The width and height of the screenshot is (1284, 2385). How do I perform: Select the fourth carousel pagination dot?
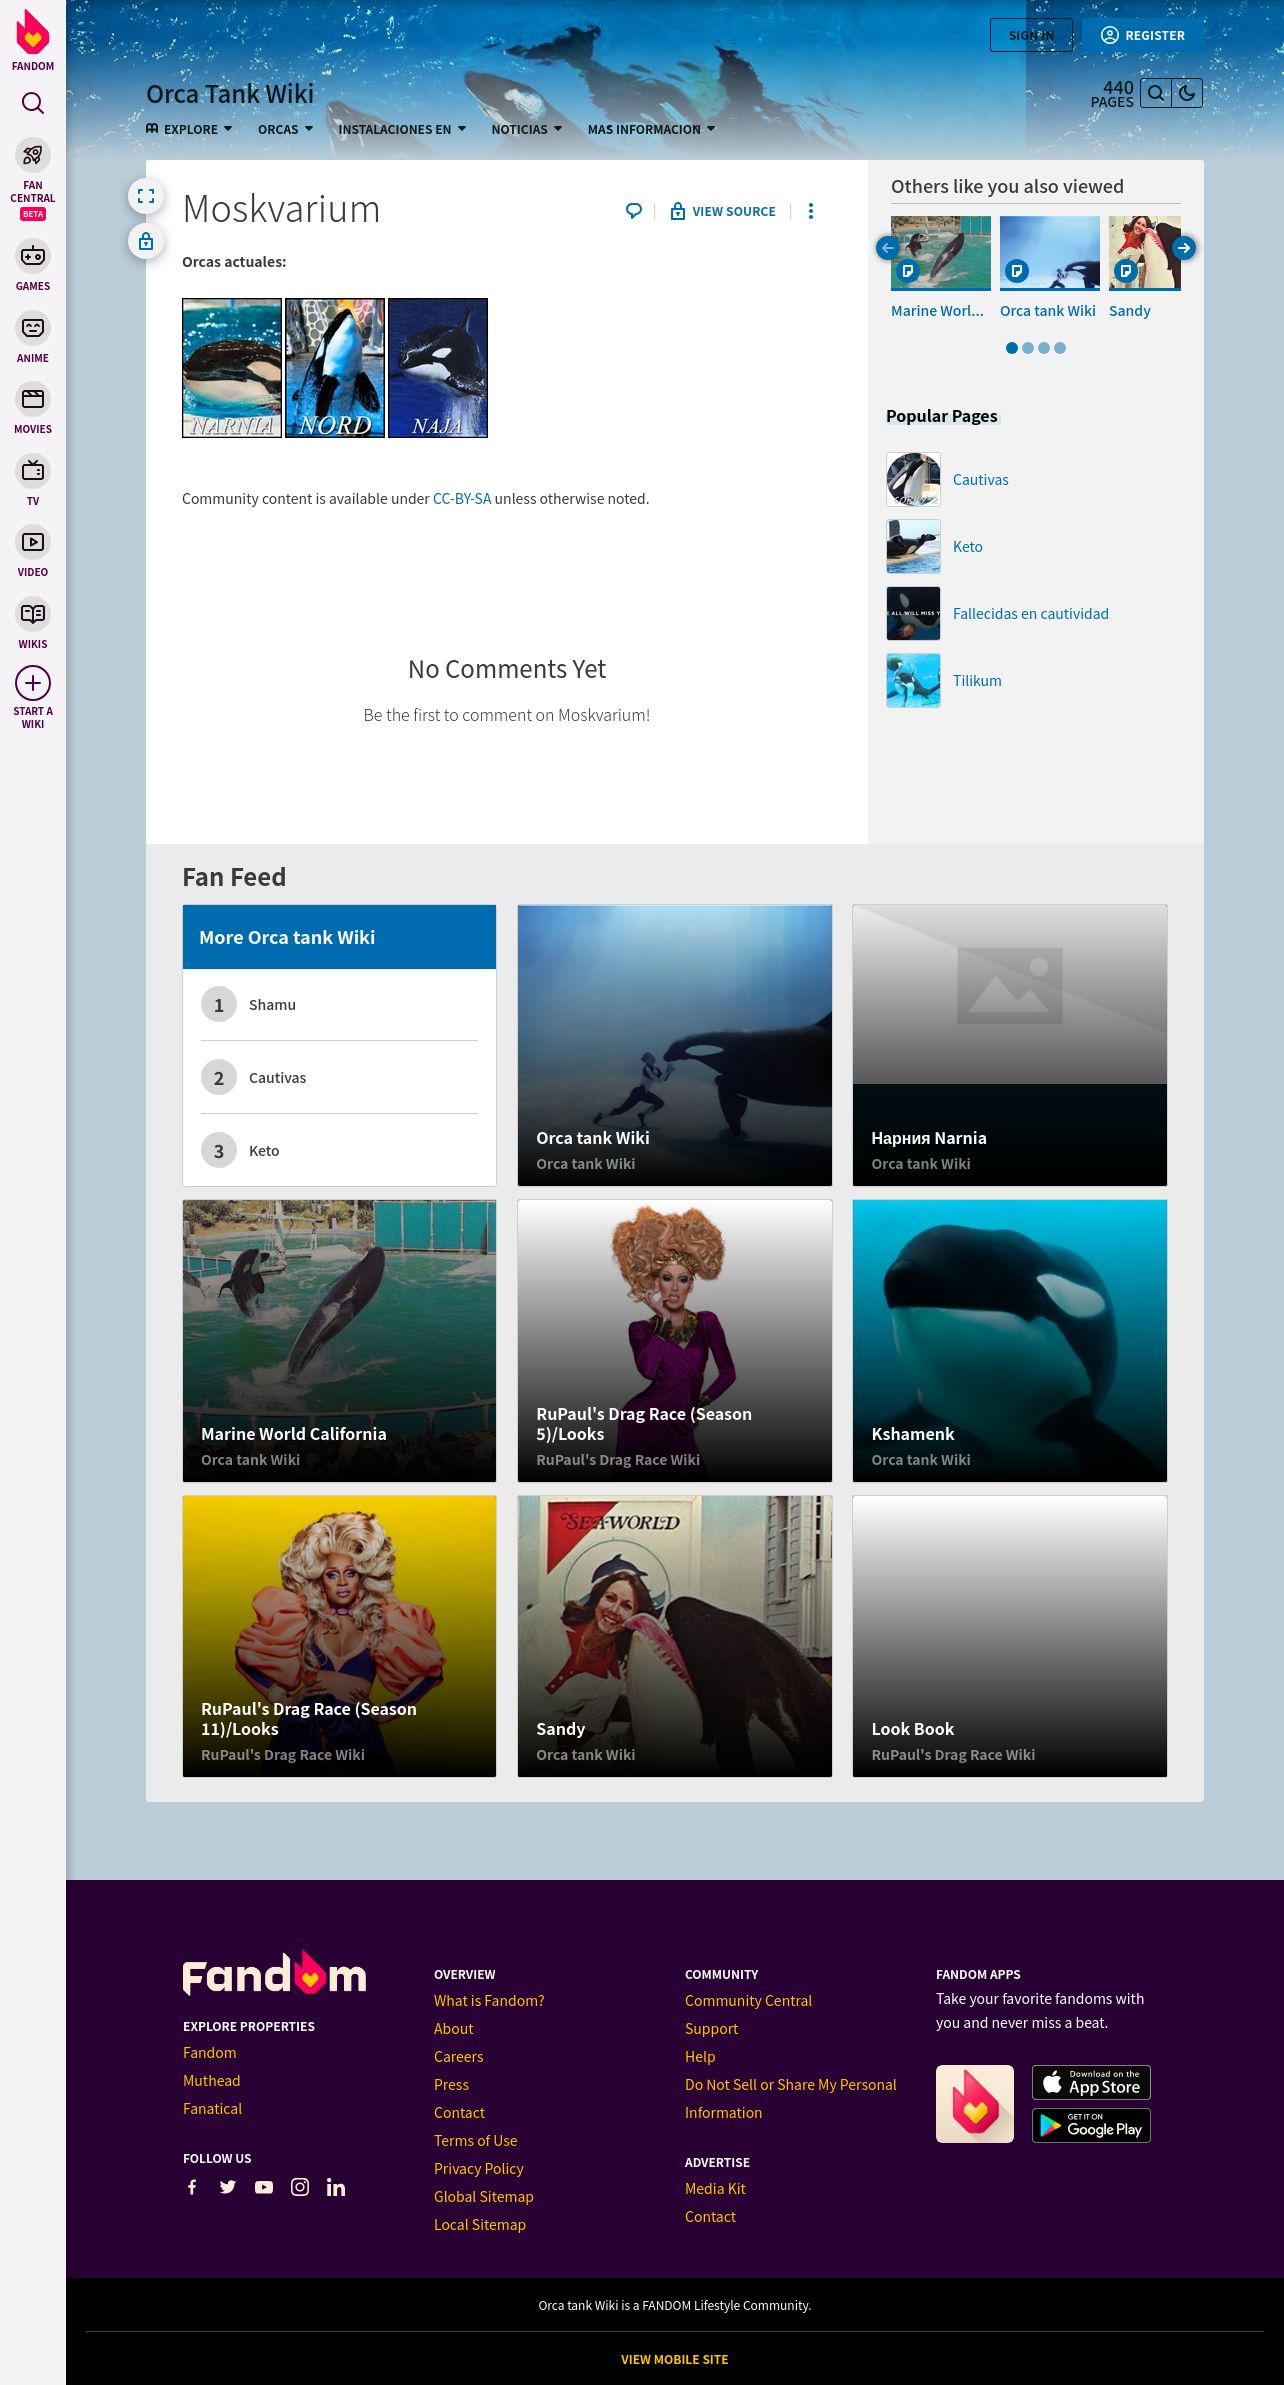coord(1060,348)
